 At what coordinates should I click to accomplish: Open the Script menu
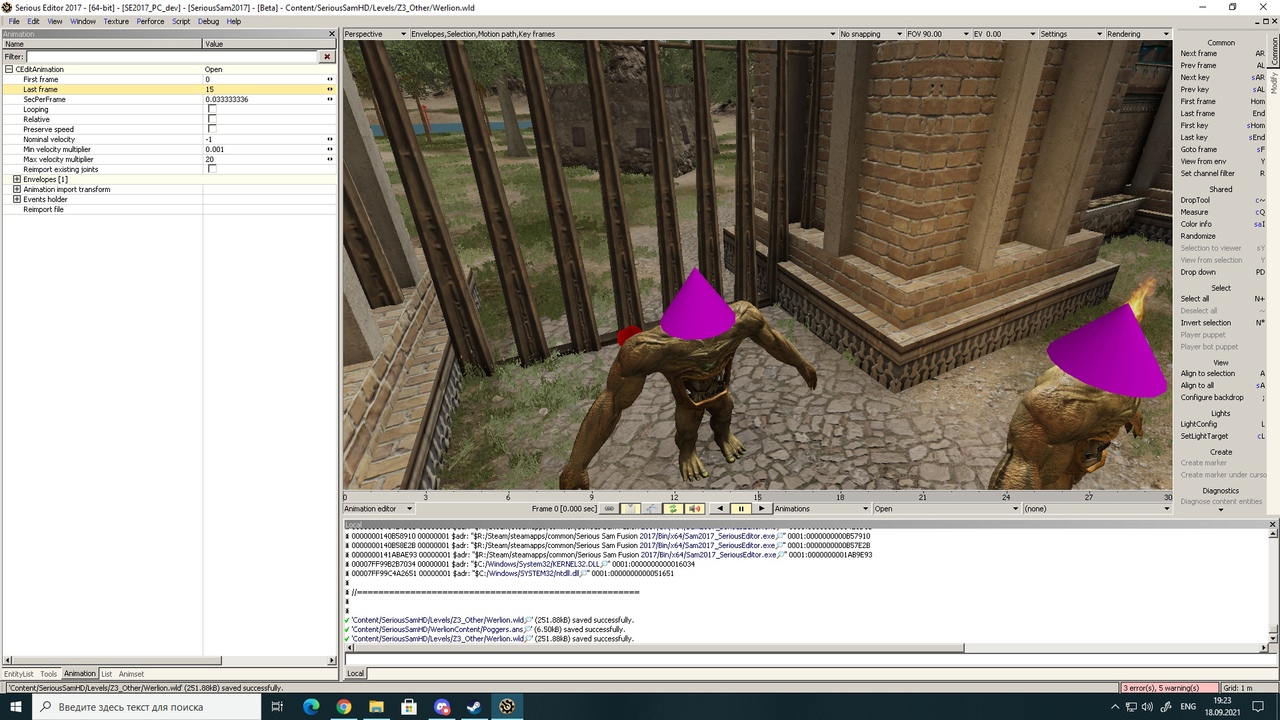click(x=181, y=21)
